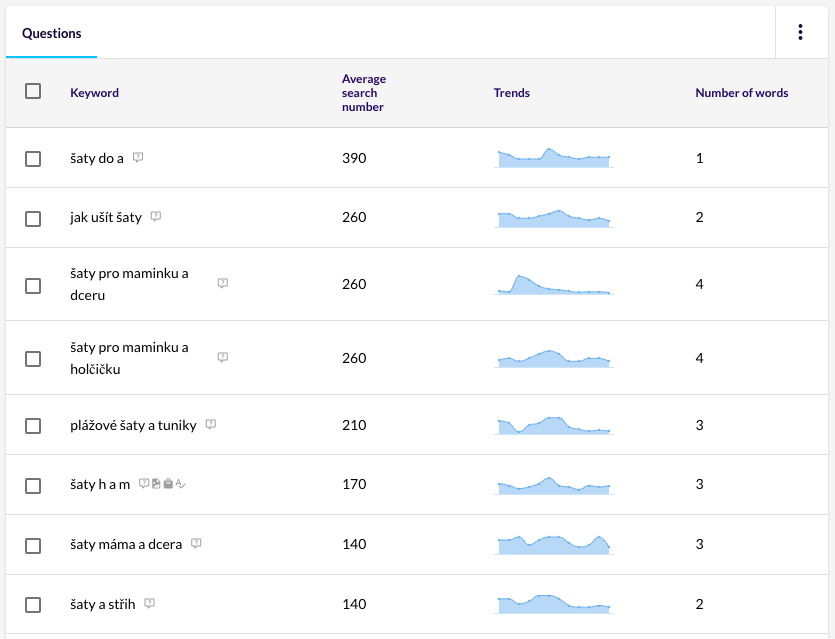835x639 pixels.
Task: View trend chart for "šaty h a m"
Action: point(554,486)
